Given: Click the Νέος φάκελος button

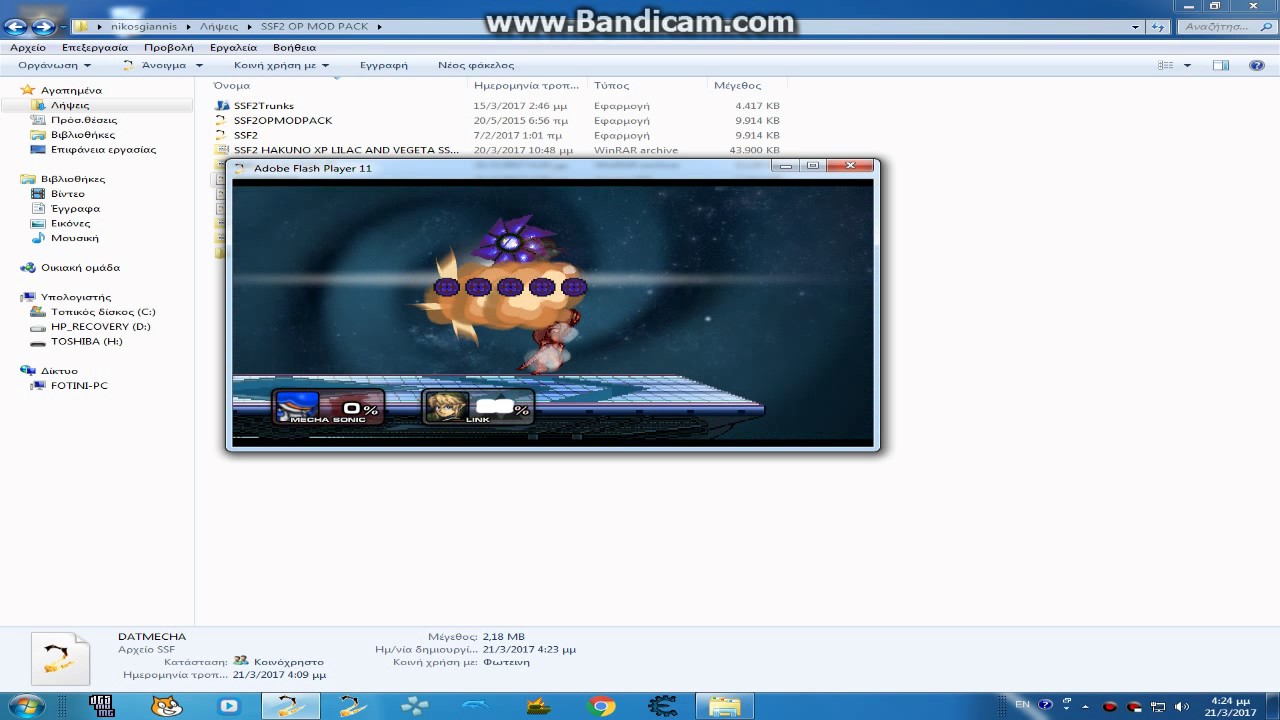Looking at the screenshot, I should [476, 65].
